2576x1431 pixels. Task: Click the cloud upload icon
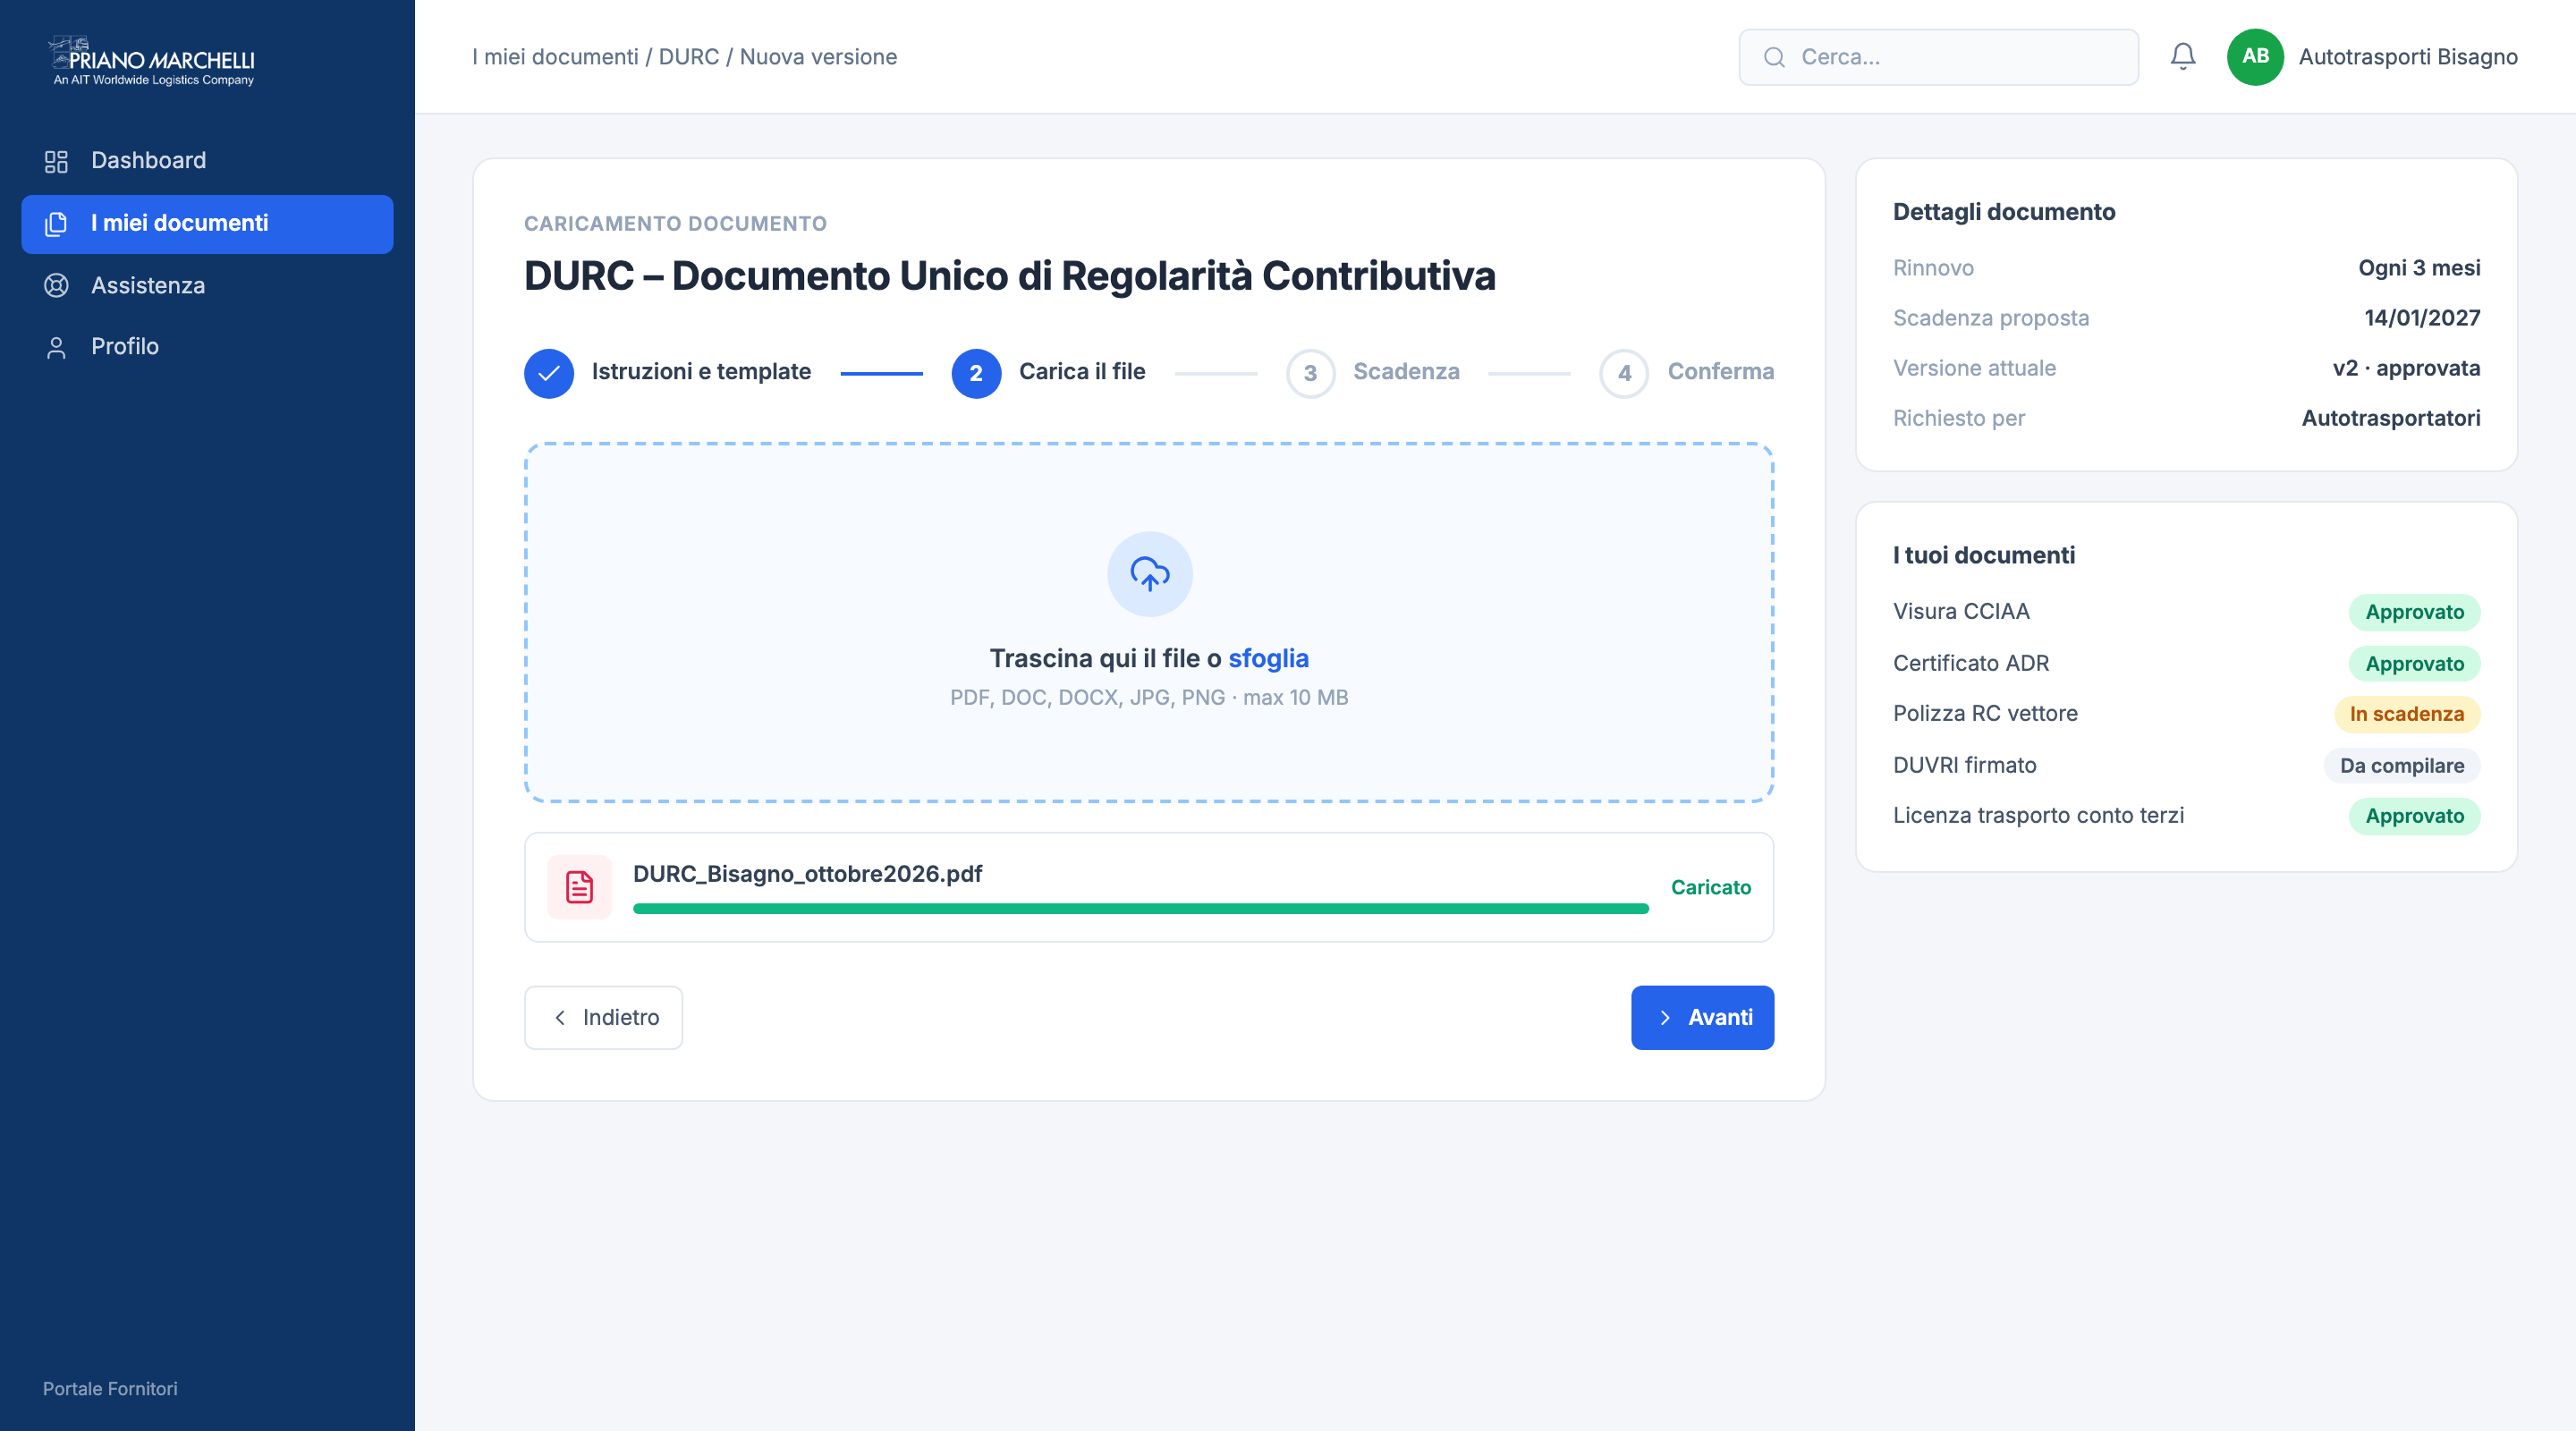point(1149,574)
